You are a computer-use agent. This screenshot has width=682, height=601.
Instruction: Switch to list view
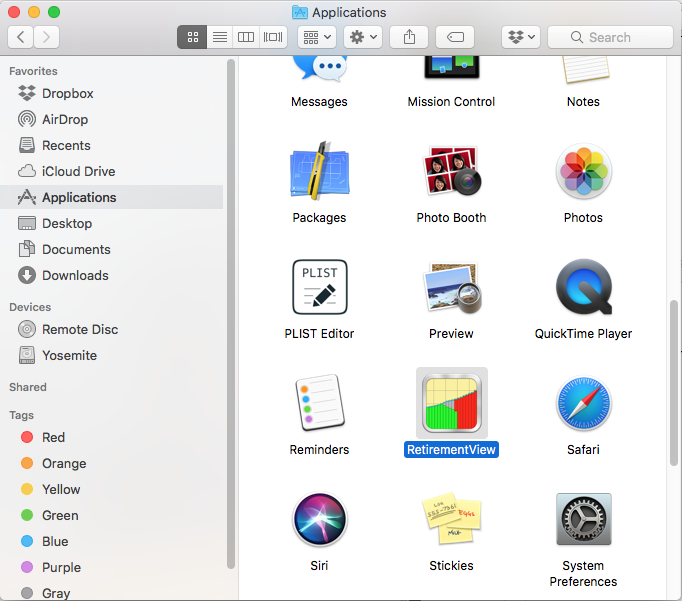coord(220,37)
